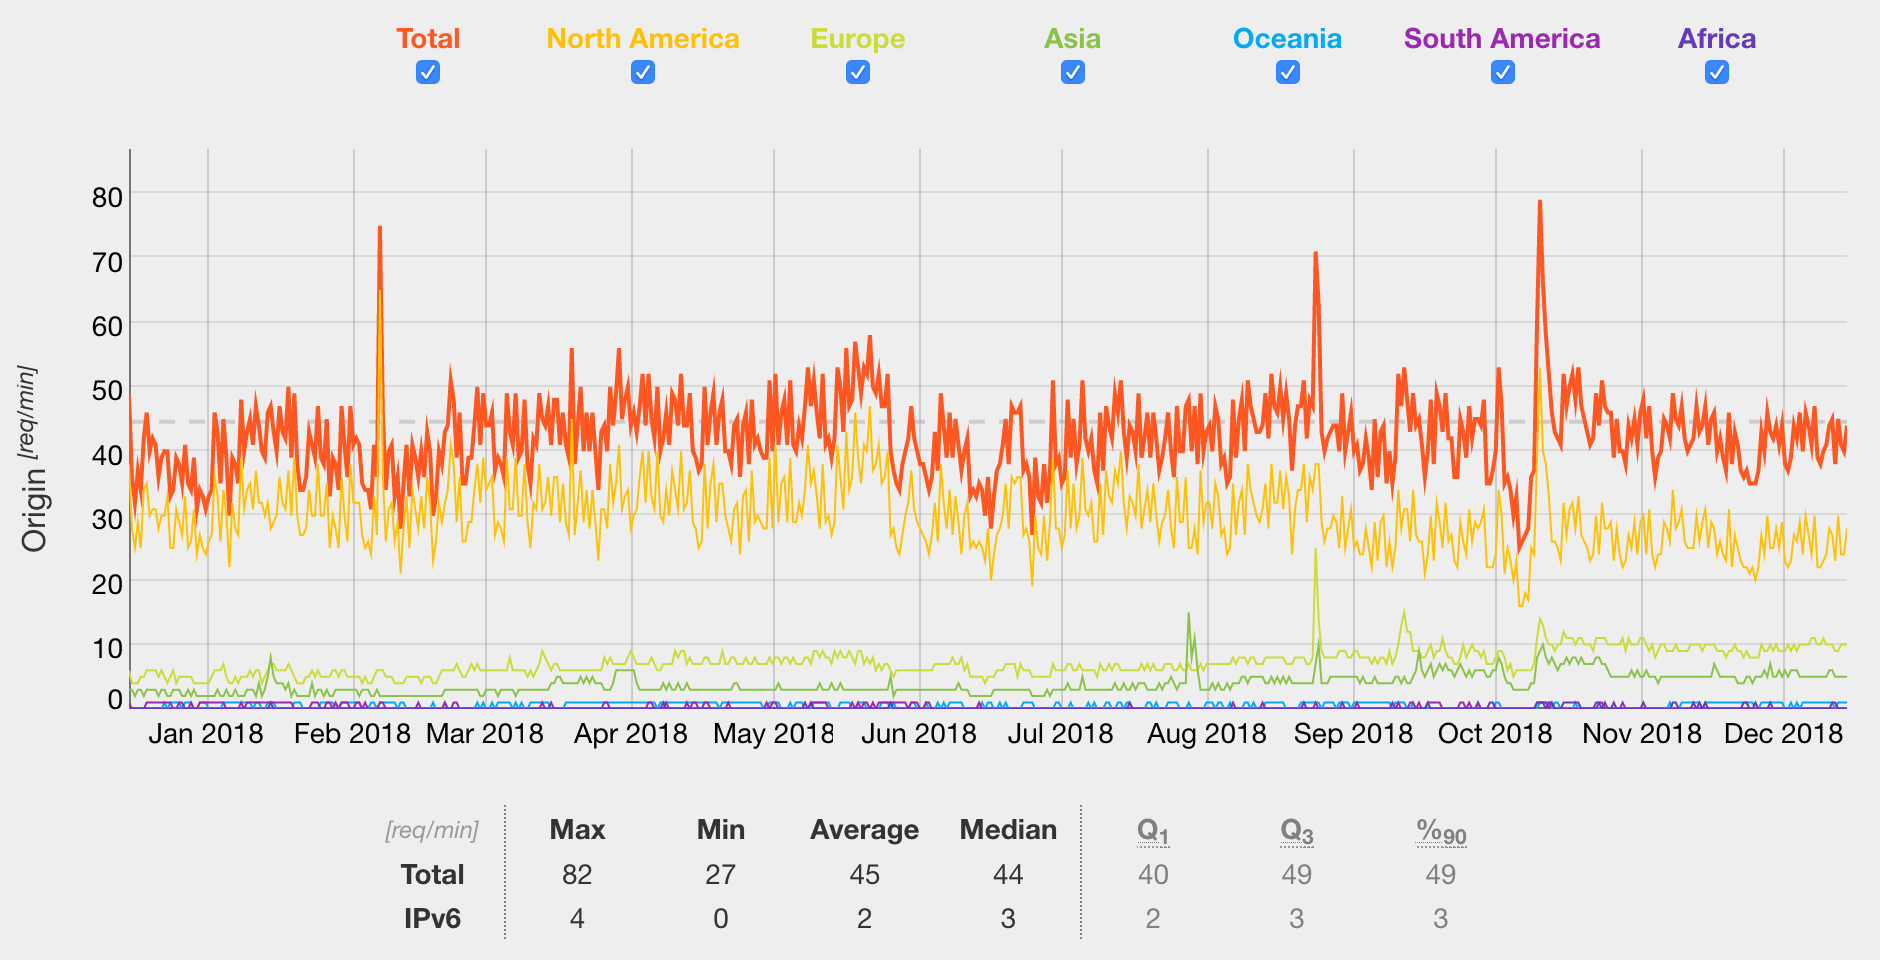The image size is (1880, 960).
Task: Select the Median column header
Action: point(1008,829)
